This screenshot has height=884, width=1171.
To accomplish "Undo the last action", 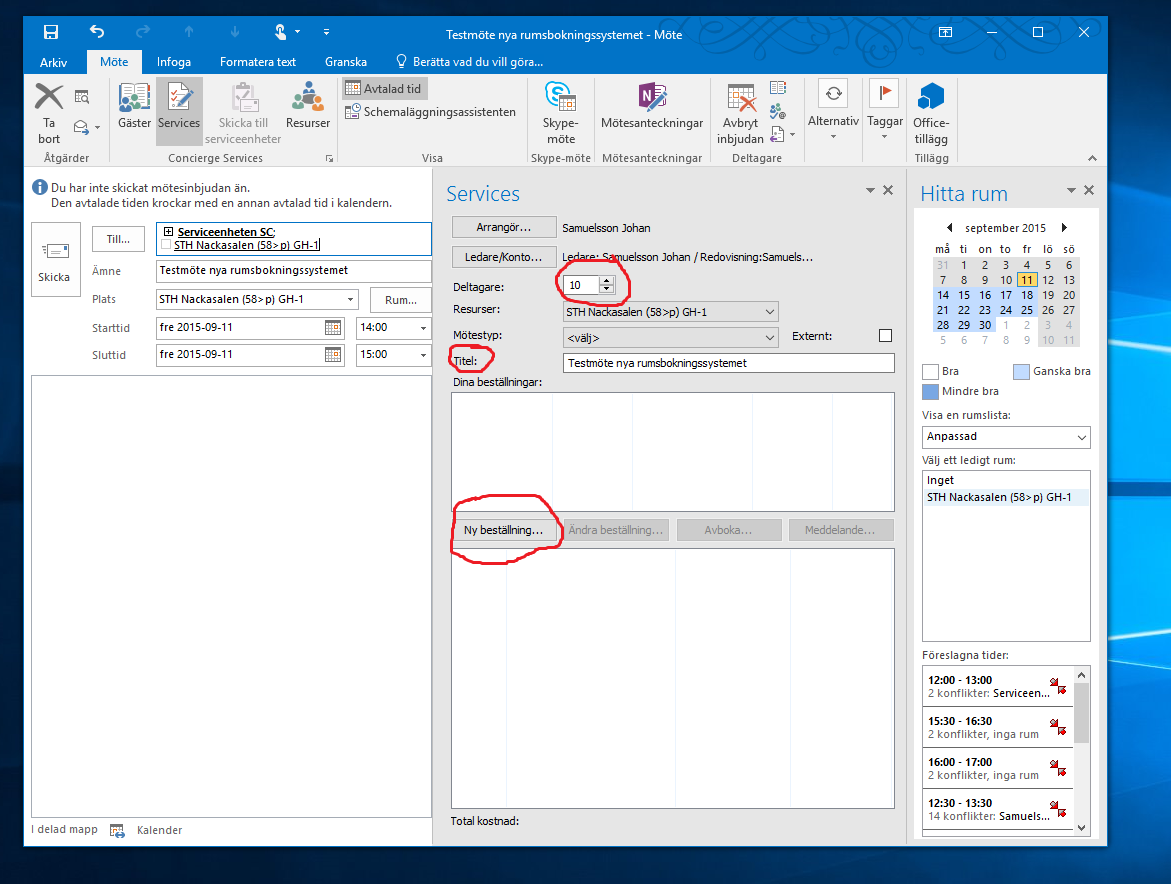I will coord(96,31).
